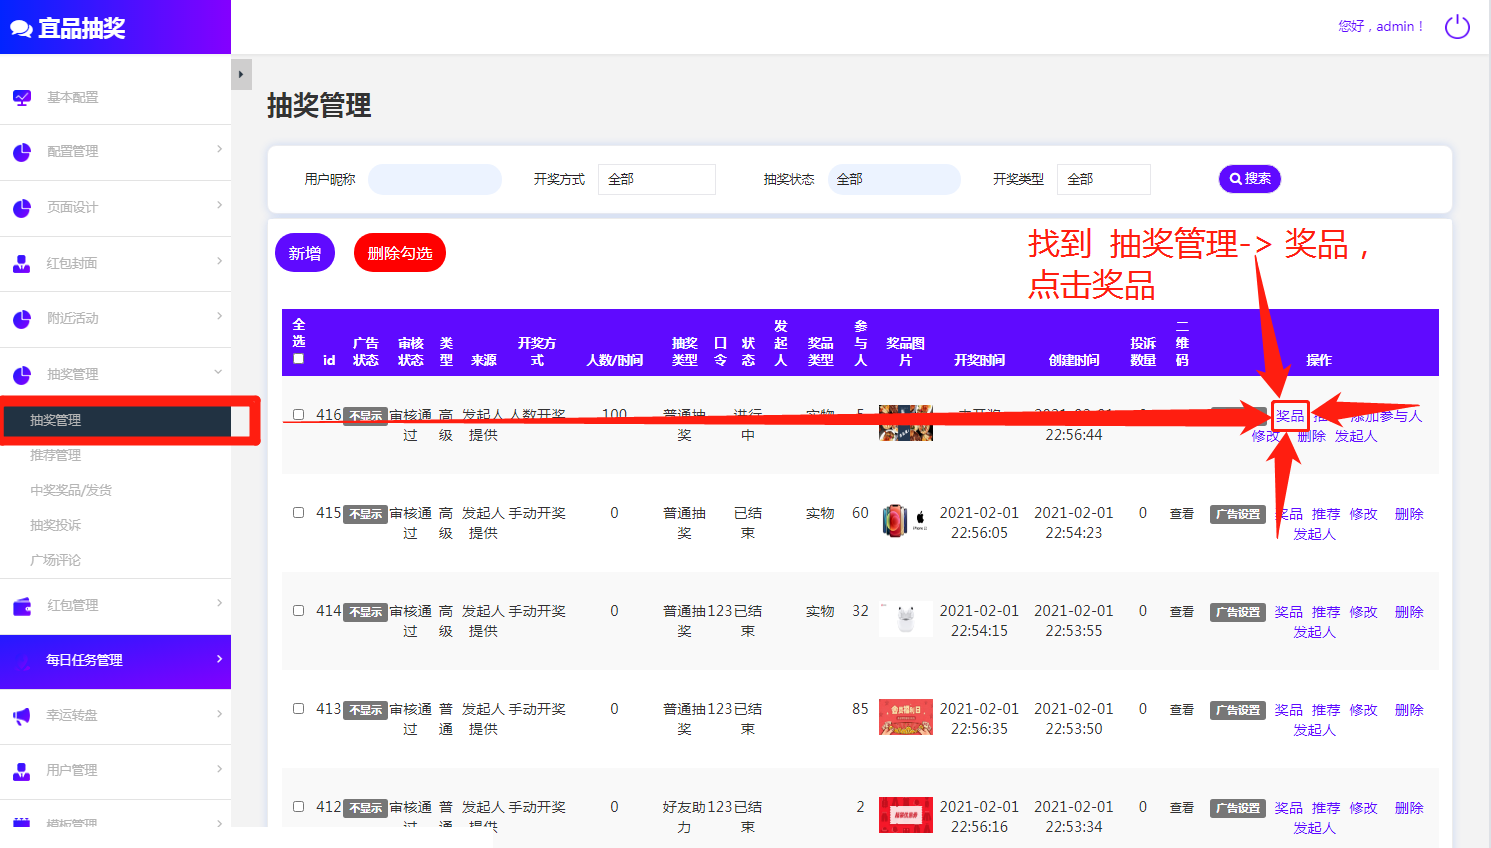Image resolution: width=1491 pixels, height=848 pixels.
Task: Open the 开奖方式 dropdown
Action: [x=657, y=179]
